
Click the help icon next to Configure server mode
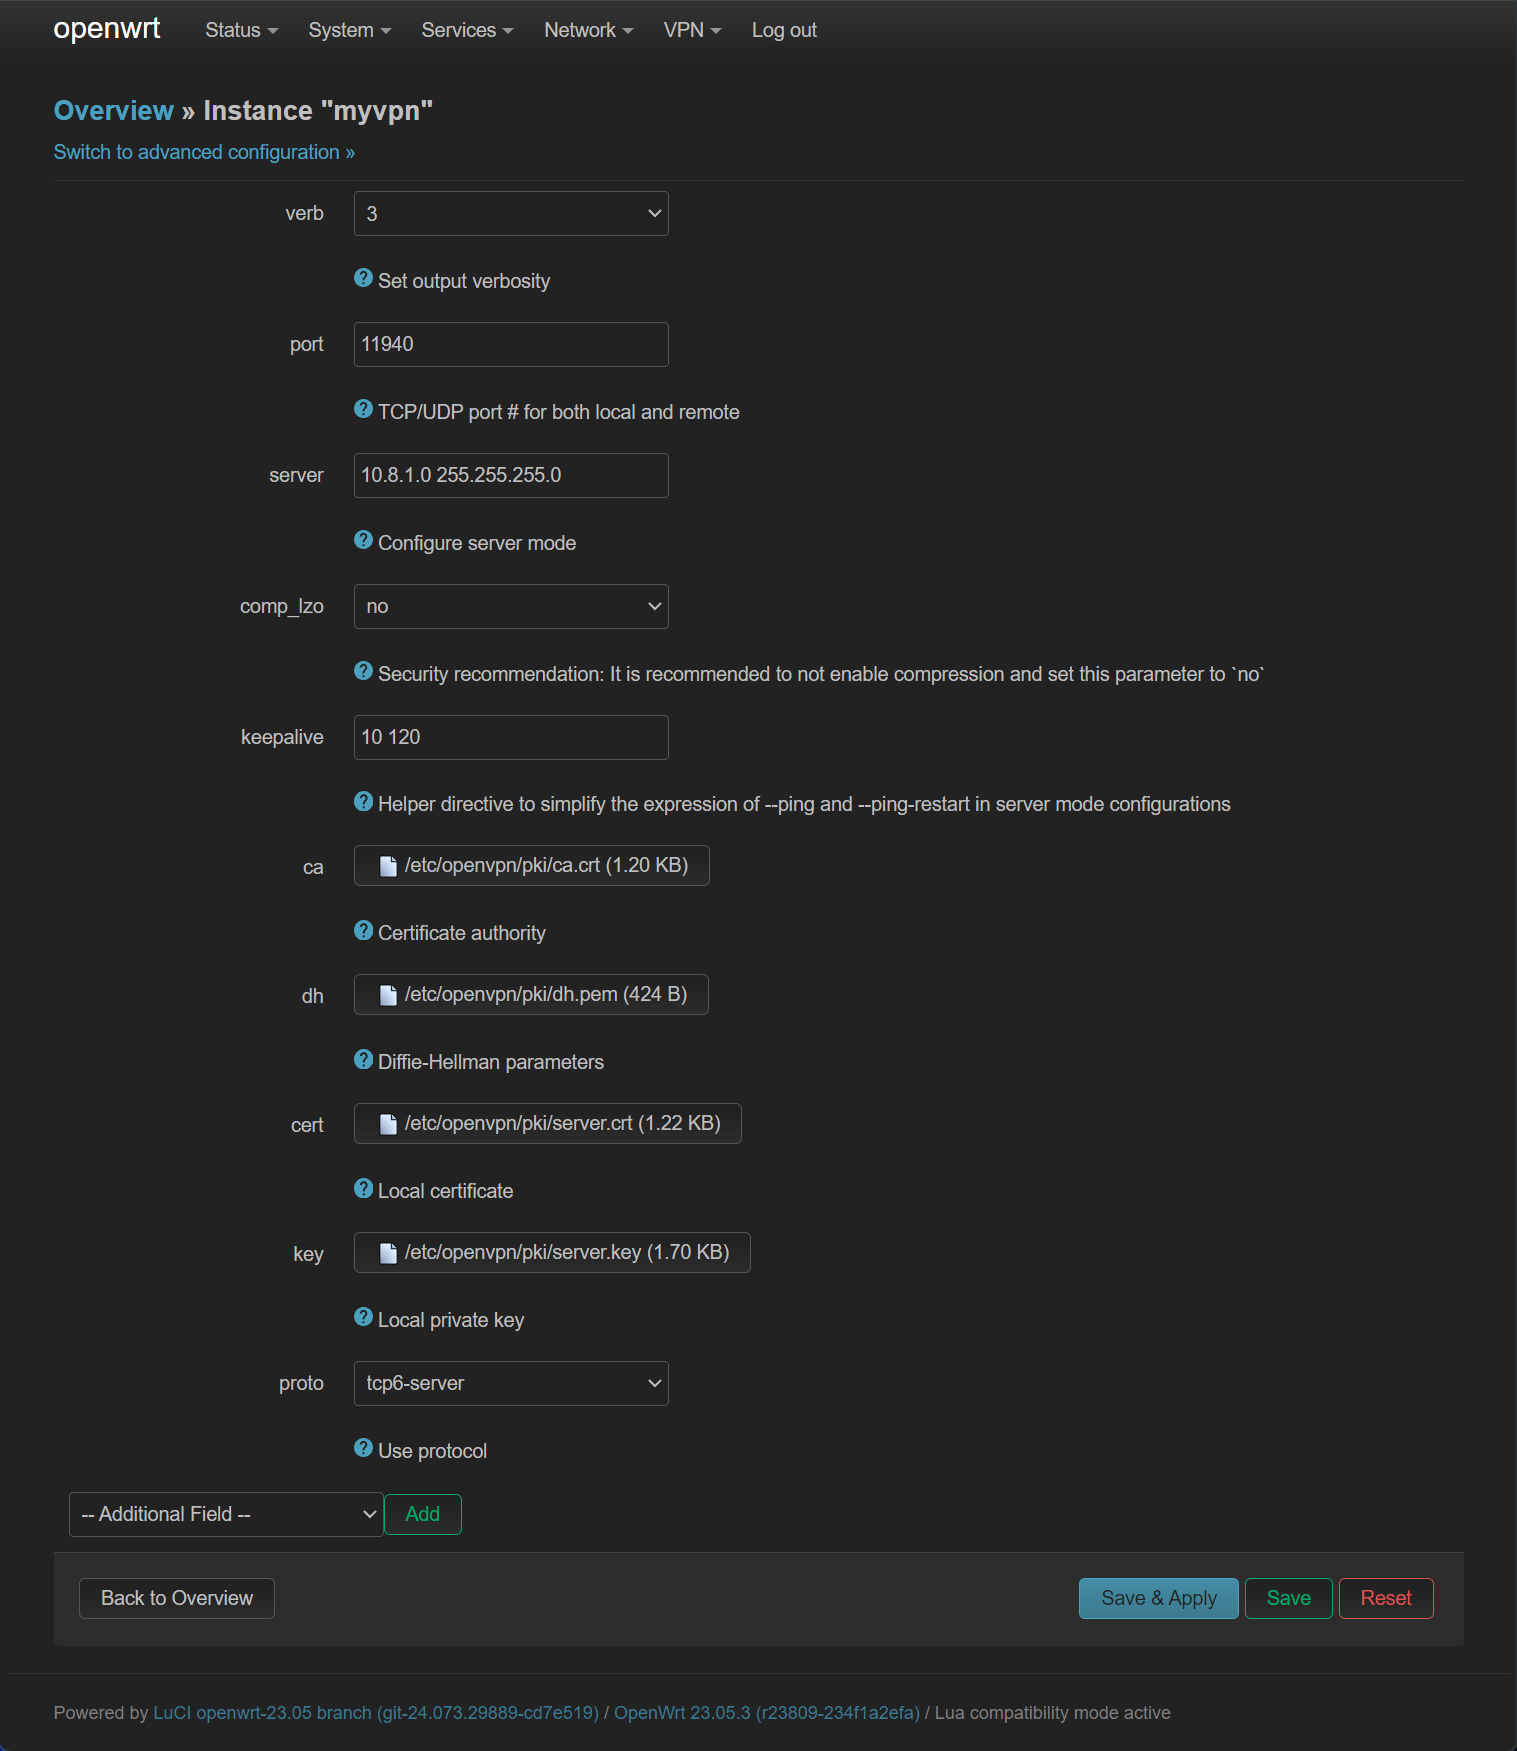363,541
